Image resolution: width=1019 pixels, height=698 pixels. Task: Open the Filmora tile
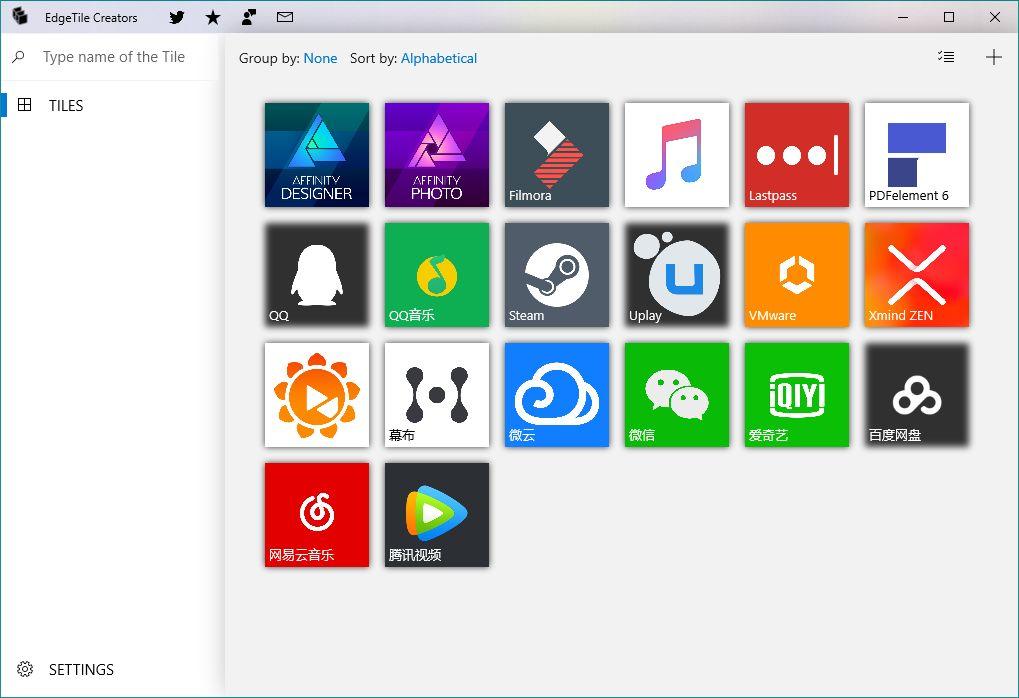(x=557, y=155)
